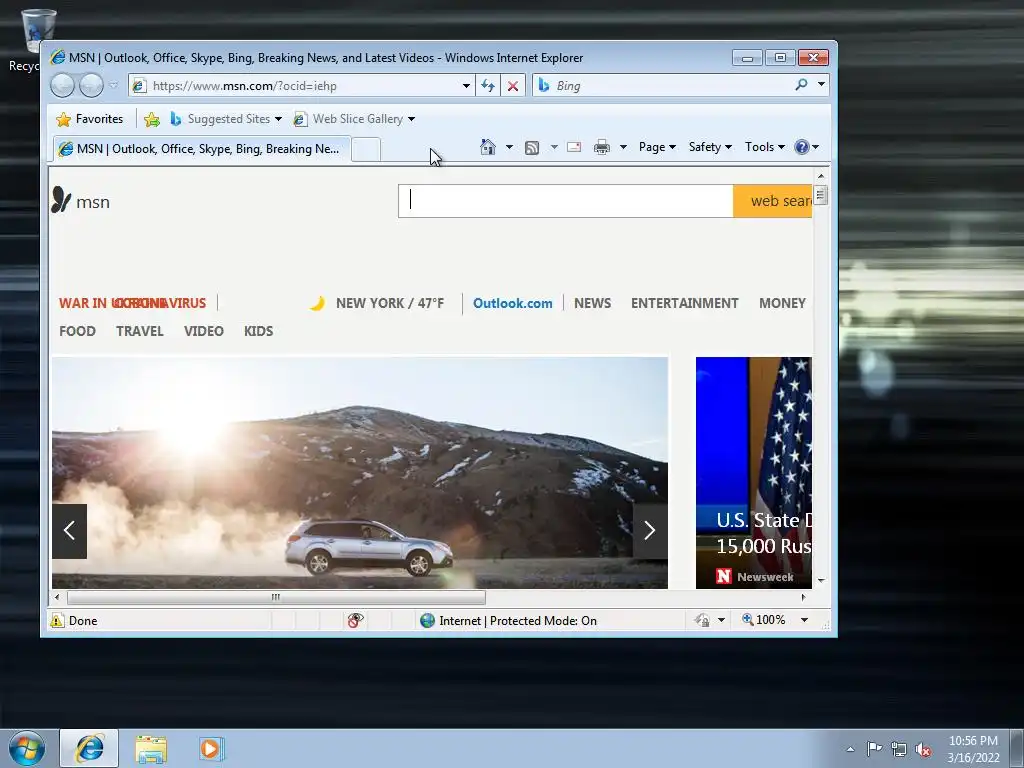The width and height of the screenshot is (1024, 768).
Task: Open the Outlook.com link
Action: click(x=513, y=303)
